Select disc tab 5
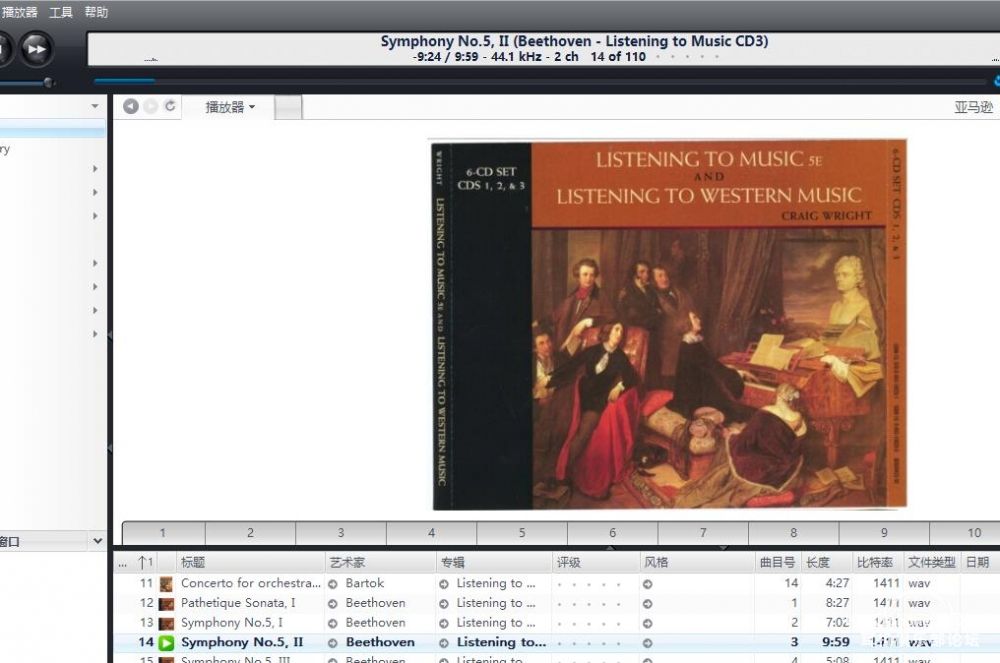The width and height of the screenshot is (1000, 663). pos(522,532)
